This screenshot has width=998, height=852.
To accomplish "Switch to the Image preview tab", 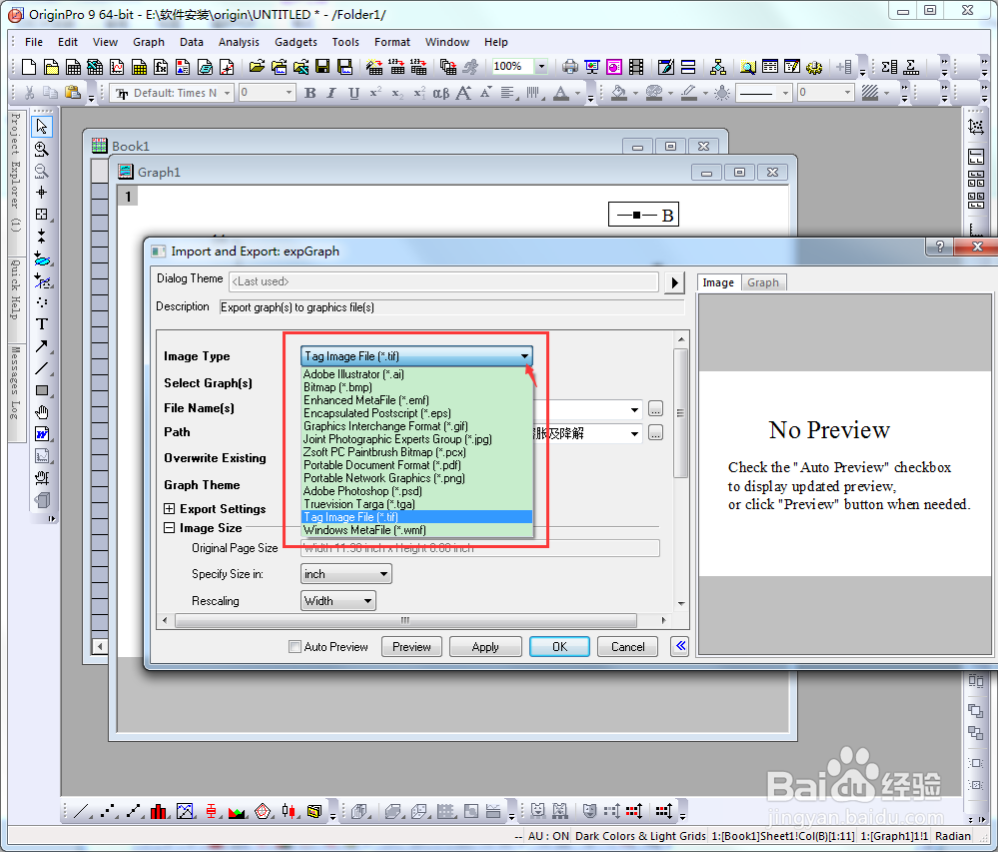I will click(x=718, y=283).
